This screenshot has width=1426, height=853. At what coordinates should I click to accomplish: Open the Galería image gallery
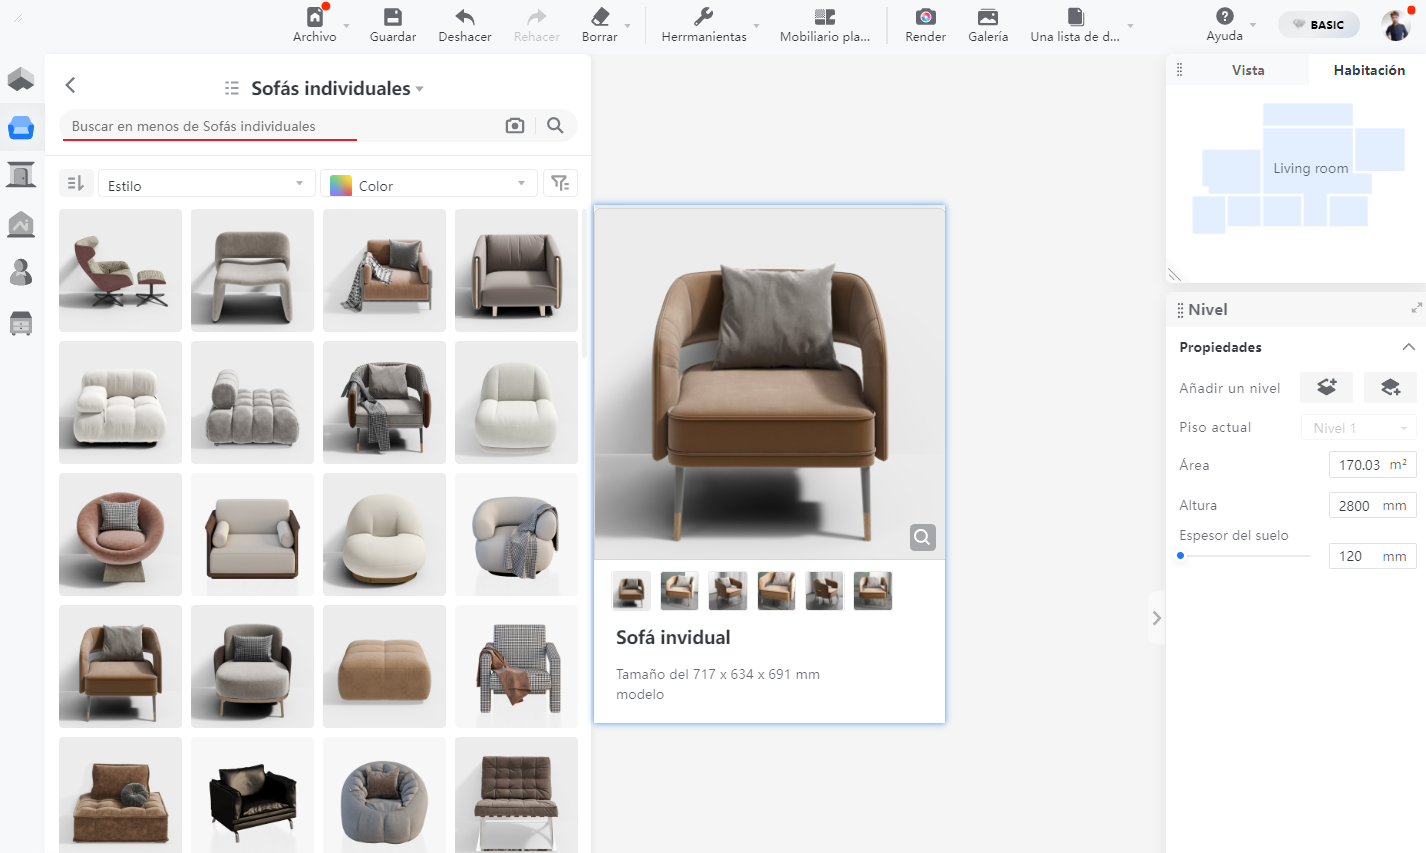987,18
